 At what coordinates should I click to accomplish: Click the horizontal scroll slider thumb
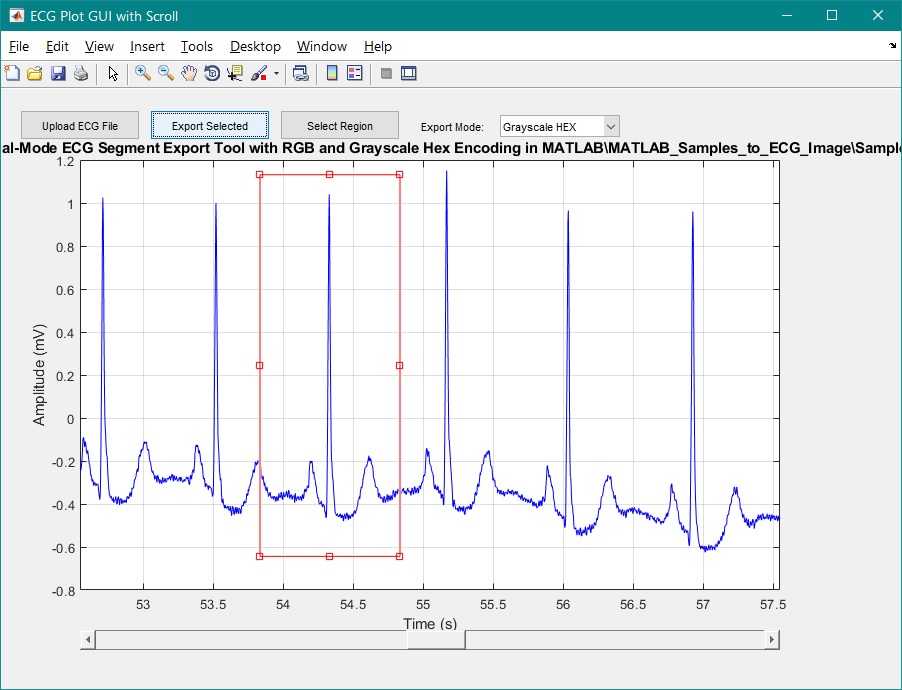point(436,640)
